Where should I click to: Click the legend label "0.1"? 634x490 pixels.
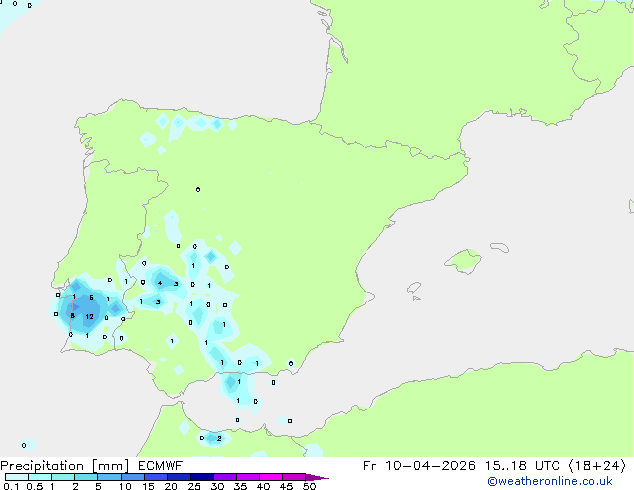click(x=11, y=486)
